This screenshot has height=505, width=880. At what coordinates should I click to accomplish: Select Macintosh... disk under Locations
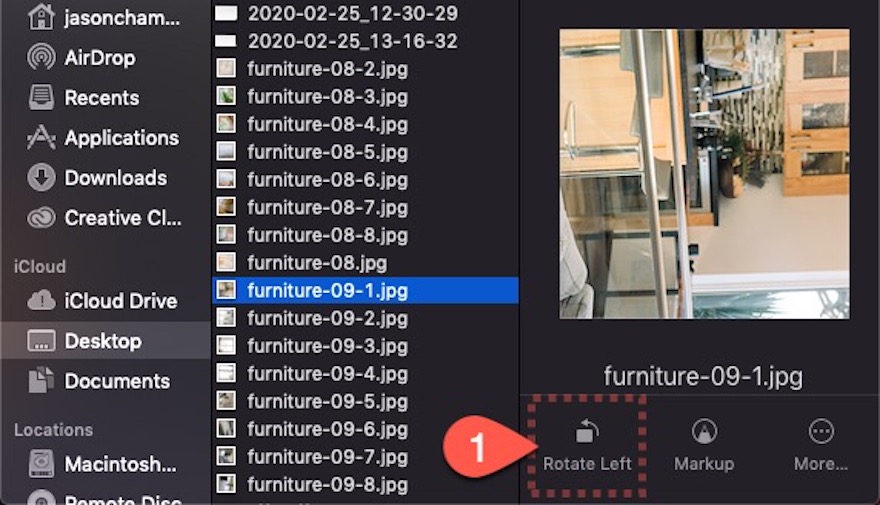tap(102, 464)
